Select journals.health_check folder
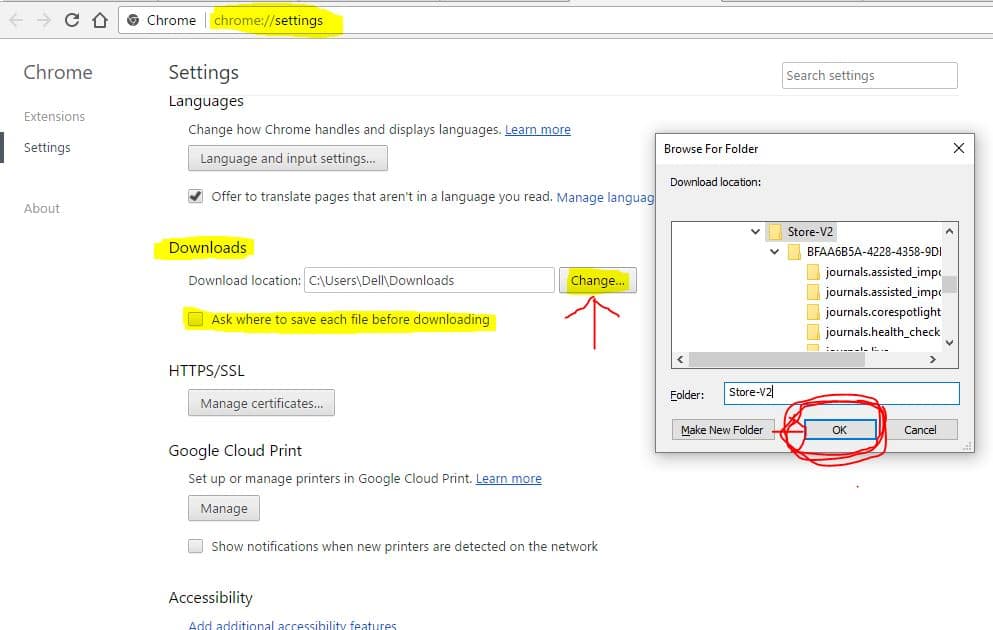 coord(883,332)
